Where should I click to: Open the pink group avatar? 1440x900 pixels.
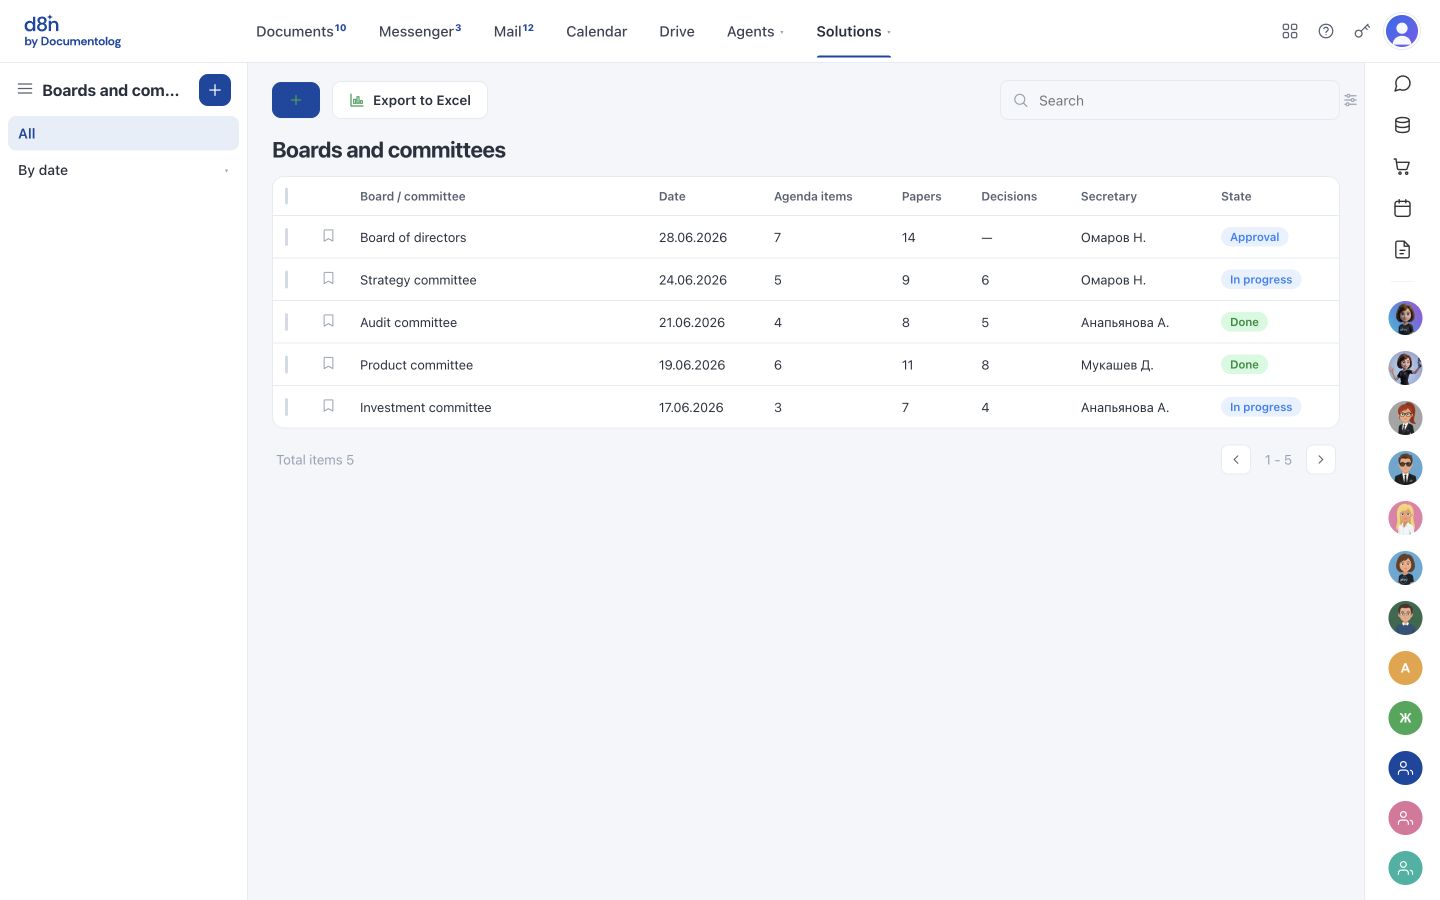tap(1405, 818)
